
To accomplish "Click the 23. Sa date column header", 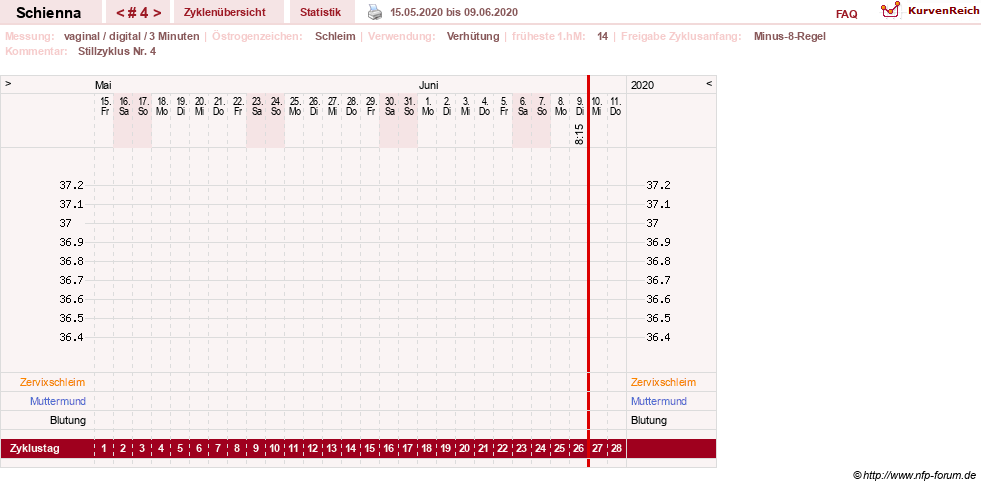I will (257, 106).
